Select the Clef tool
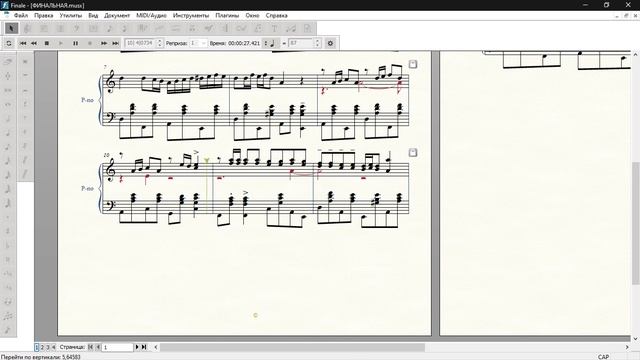Image resolution: width=640 pixels, height=360 pixels. click(77, 28)
